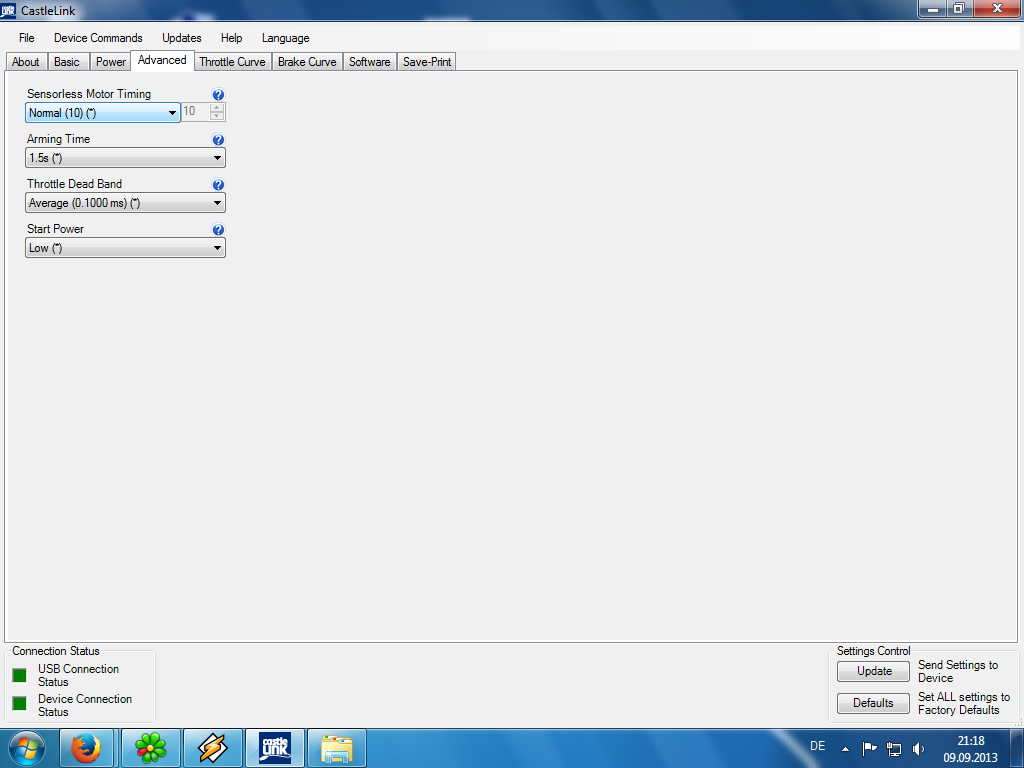
Task: Click the Throttle Dead Band label
Action: [x=74, y=184]
